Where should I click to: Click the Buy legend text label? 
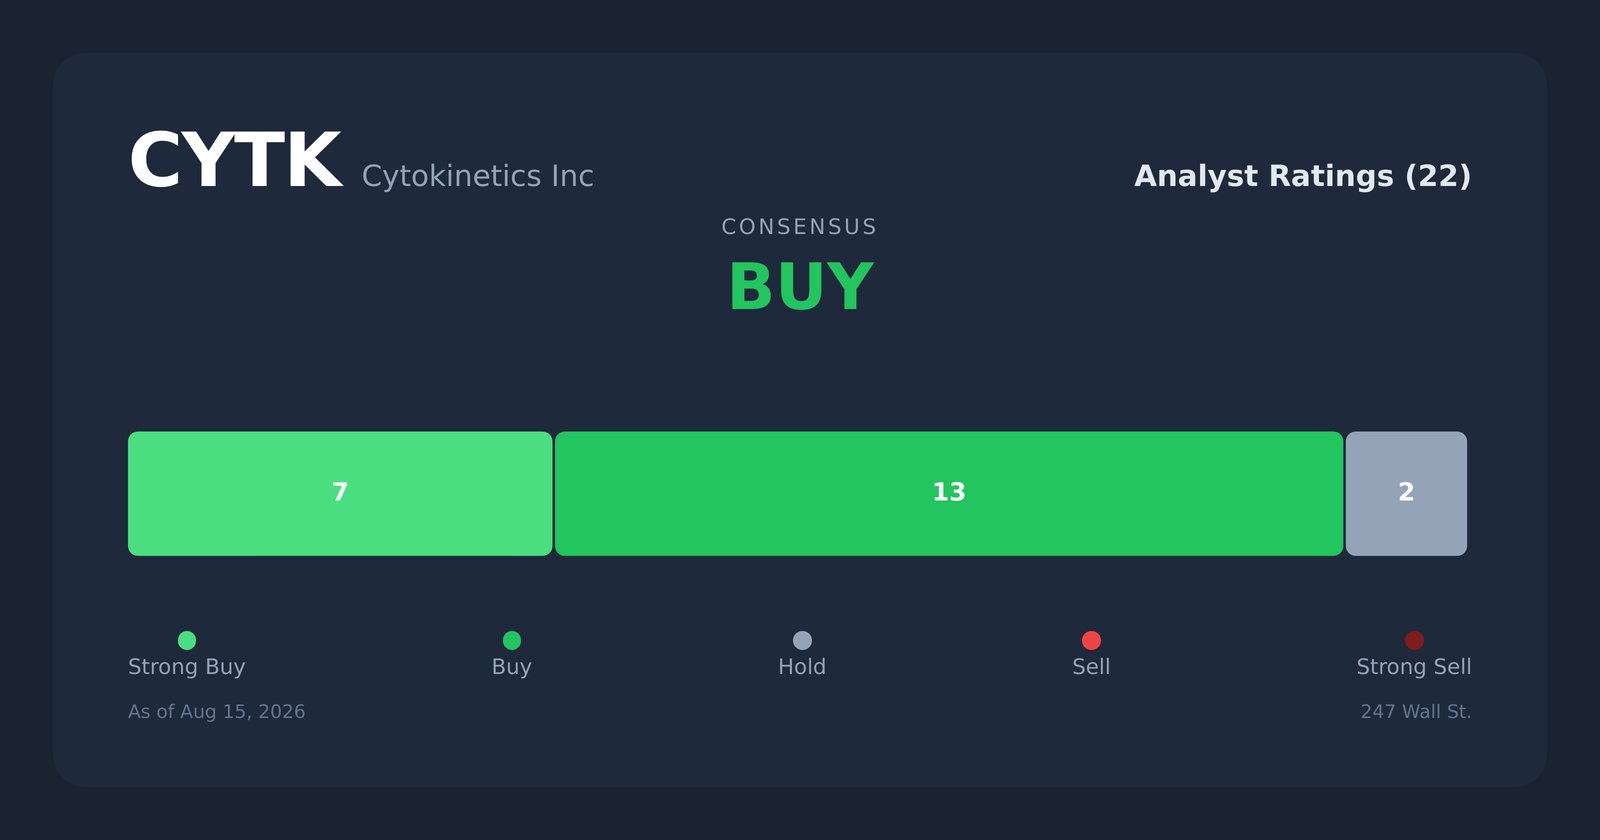tap(512, 667)
